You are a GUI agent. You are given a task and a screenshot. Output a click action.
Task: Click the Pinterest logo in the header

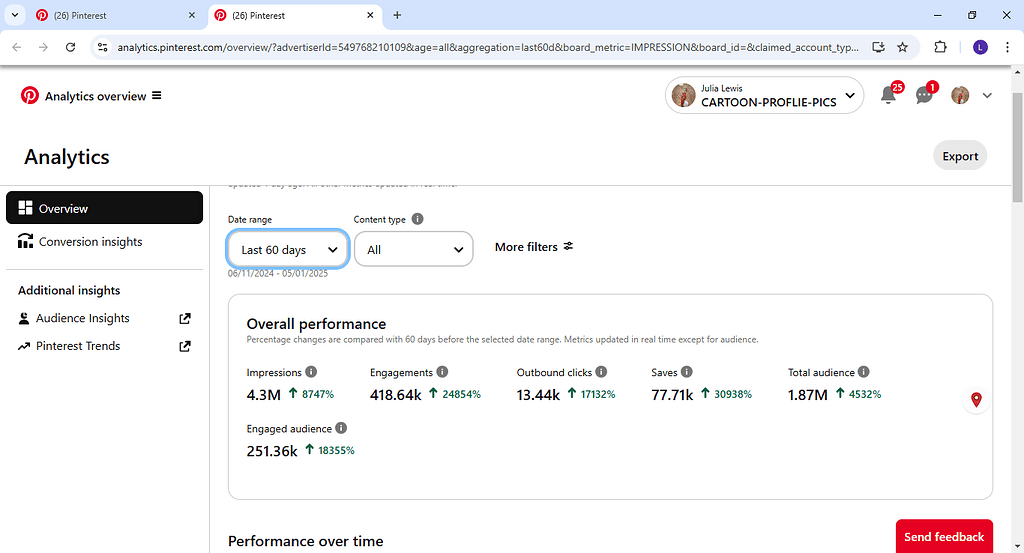tap(29, 95)
